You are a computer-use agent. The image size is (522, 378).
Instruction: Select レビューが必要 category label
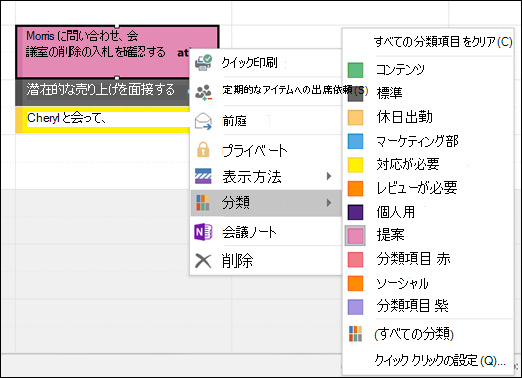(x=417, y=188)
